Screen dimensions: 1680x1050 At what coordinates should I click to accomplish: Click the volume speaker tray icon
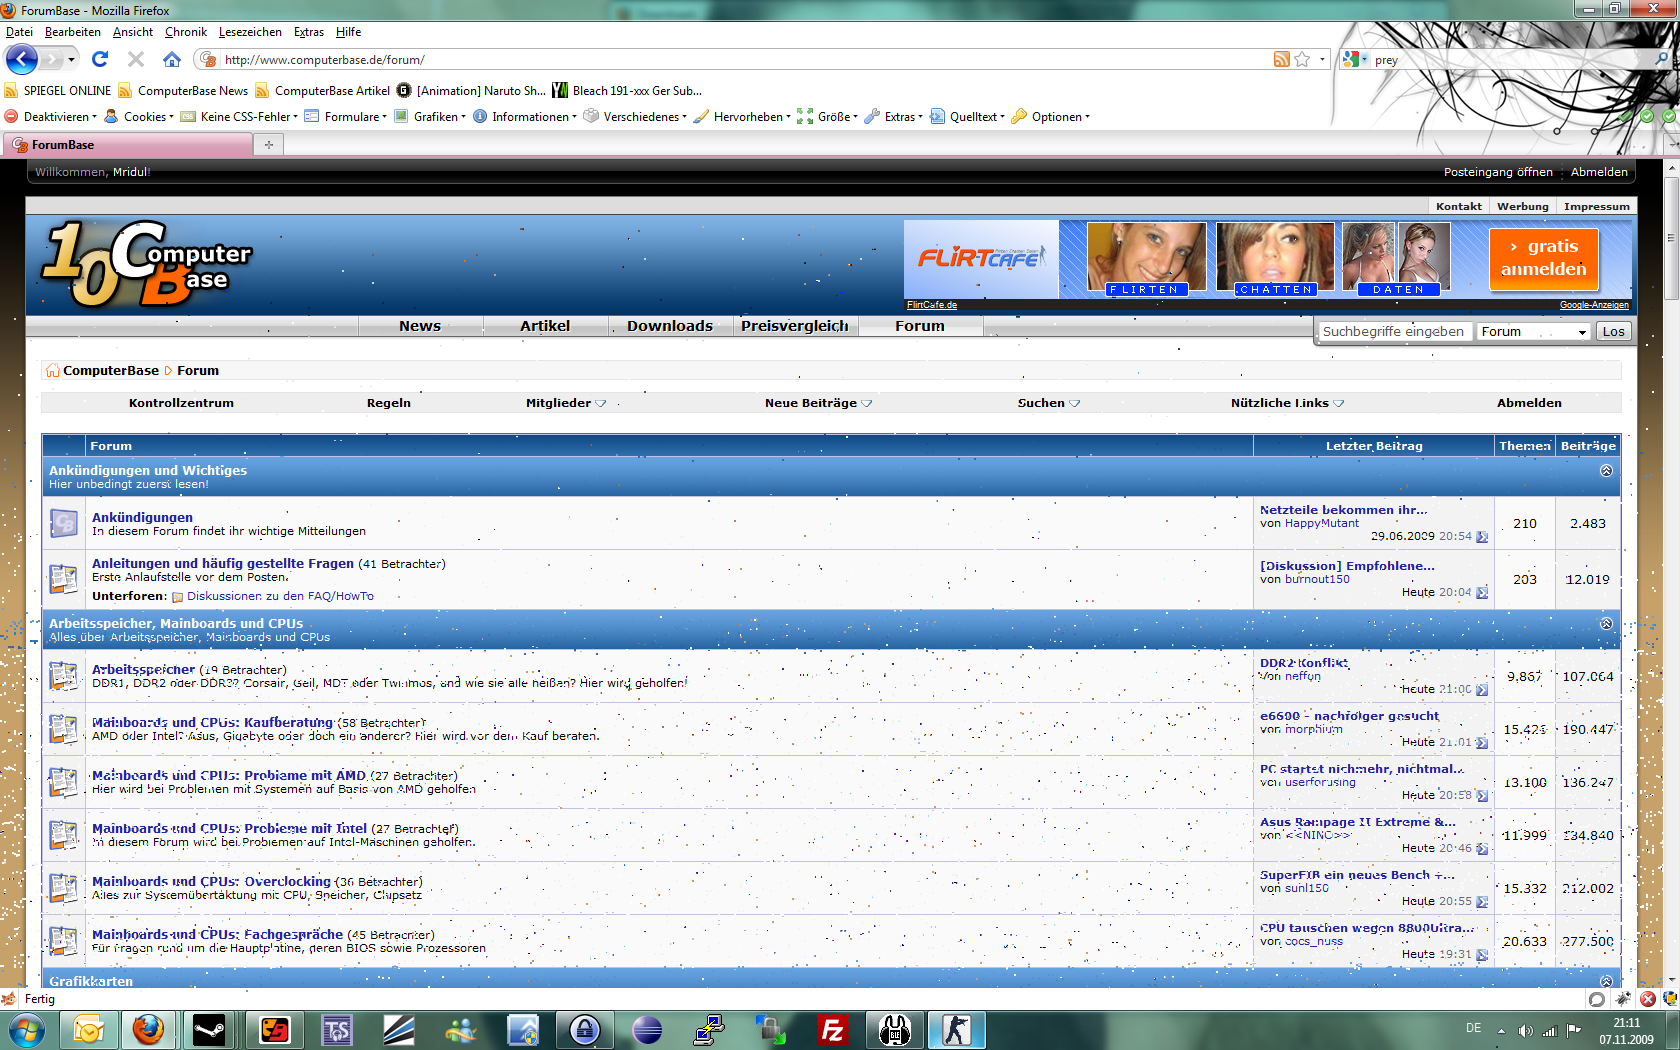coord(1525,1030)
